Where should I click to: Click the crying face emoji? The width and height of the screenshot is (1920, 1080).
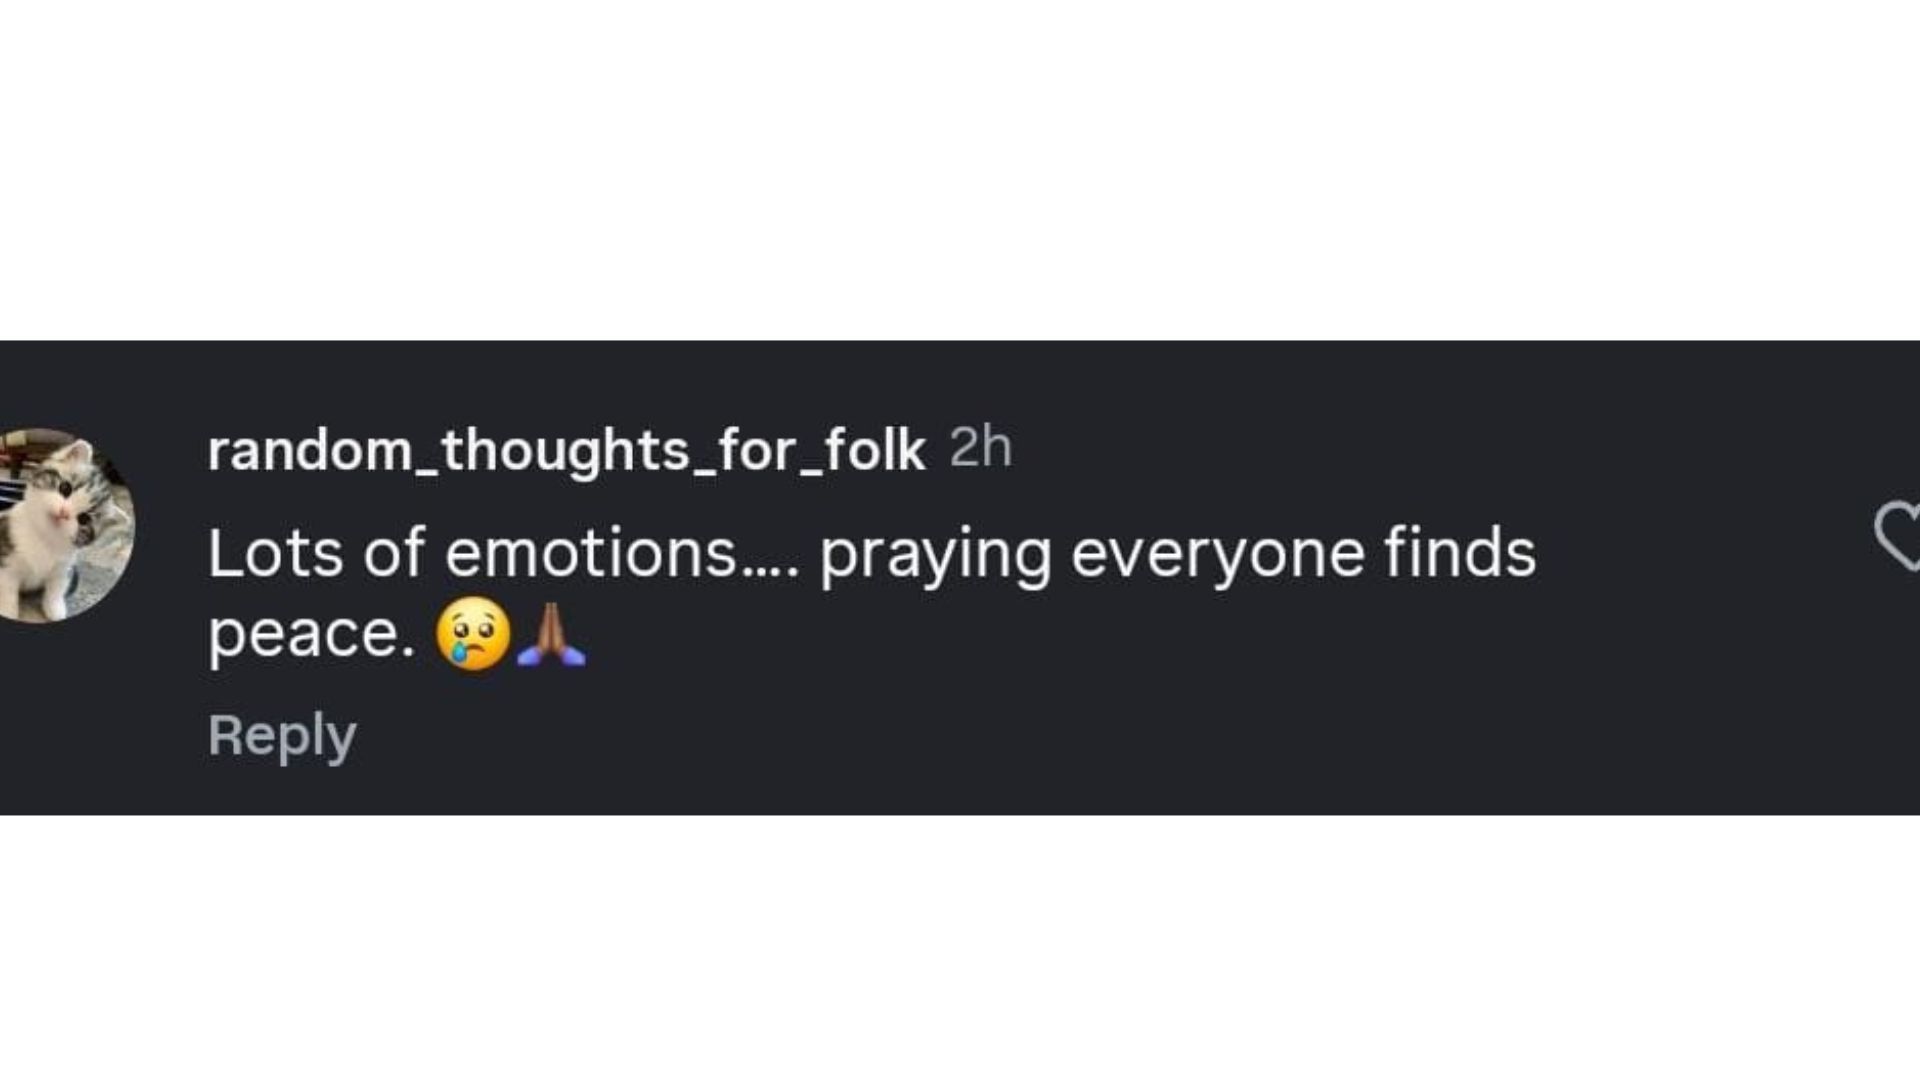(x=473, y=635)
